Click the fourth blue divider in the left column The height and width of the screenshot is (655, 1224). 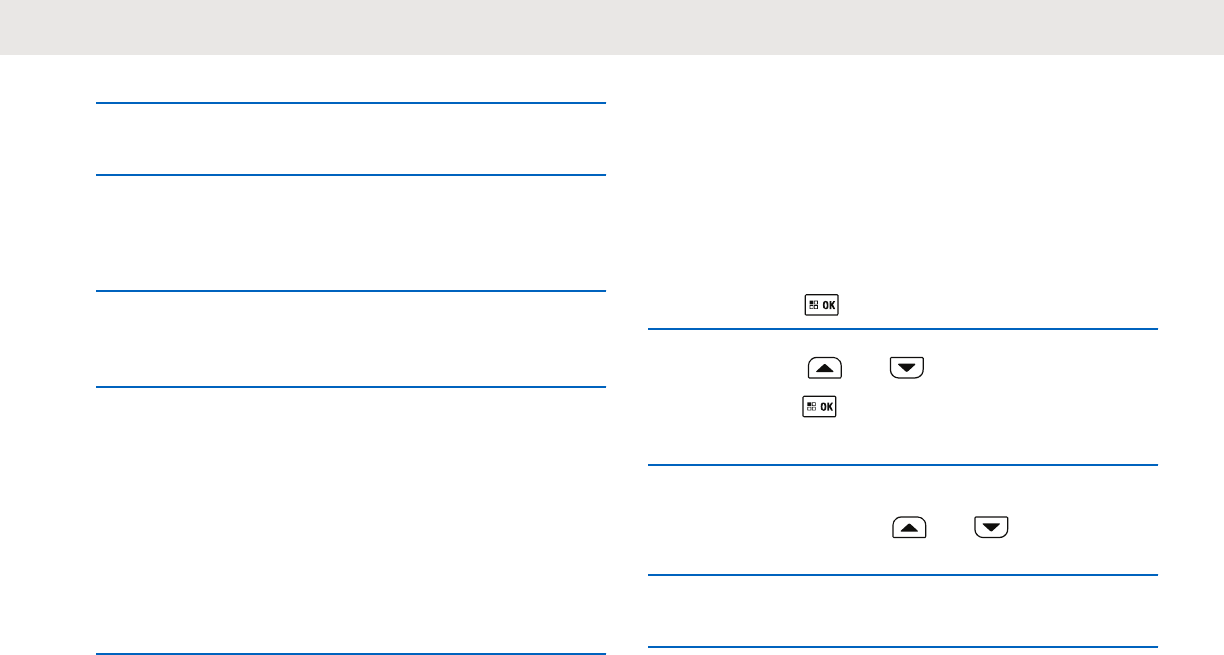(x=351, y=386)
